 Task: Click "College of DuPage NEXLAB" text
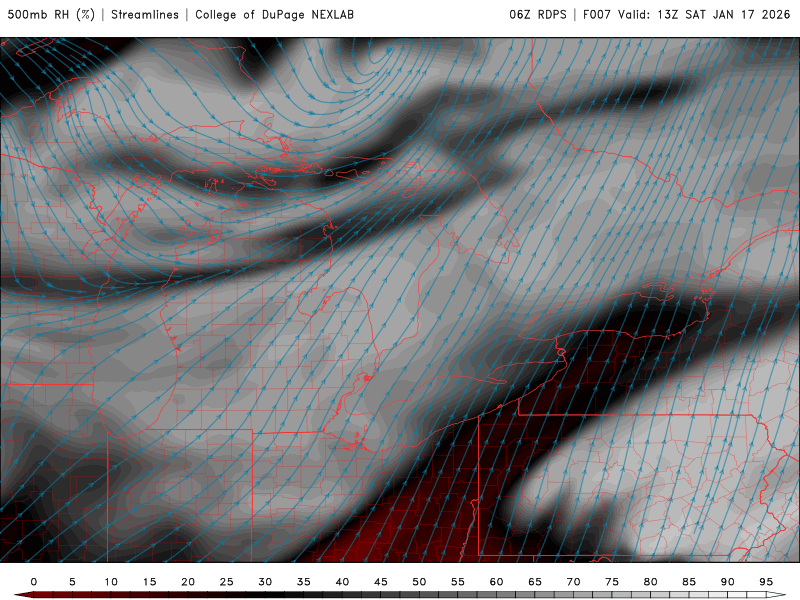coord(274,14)
